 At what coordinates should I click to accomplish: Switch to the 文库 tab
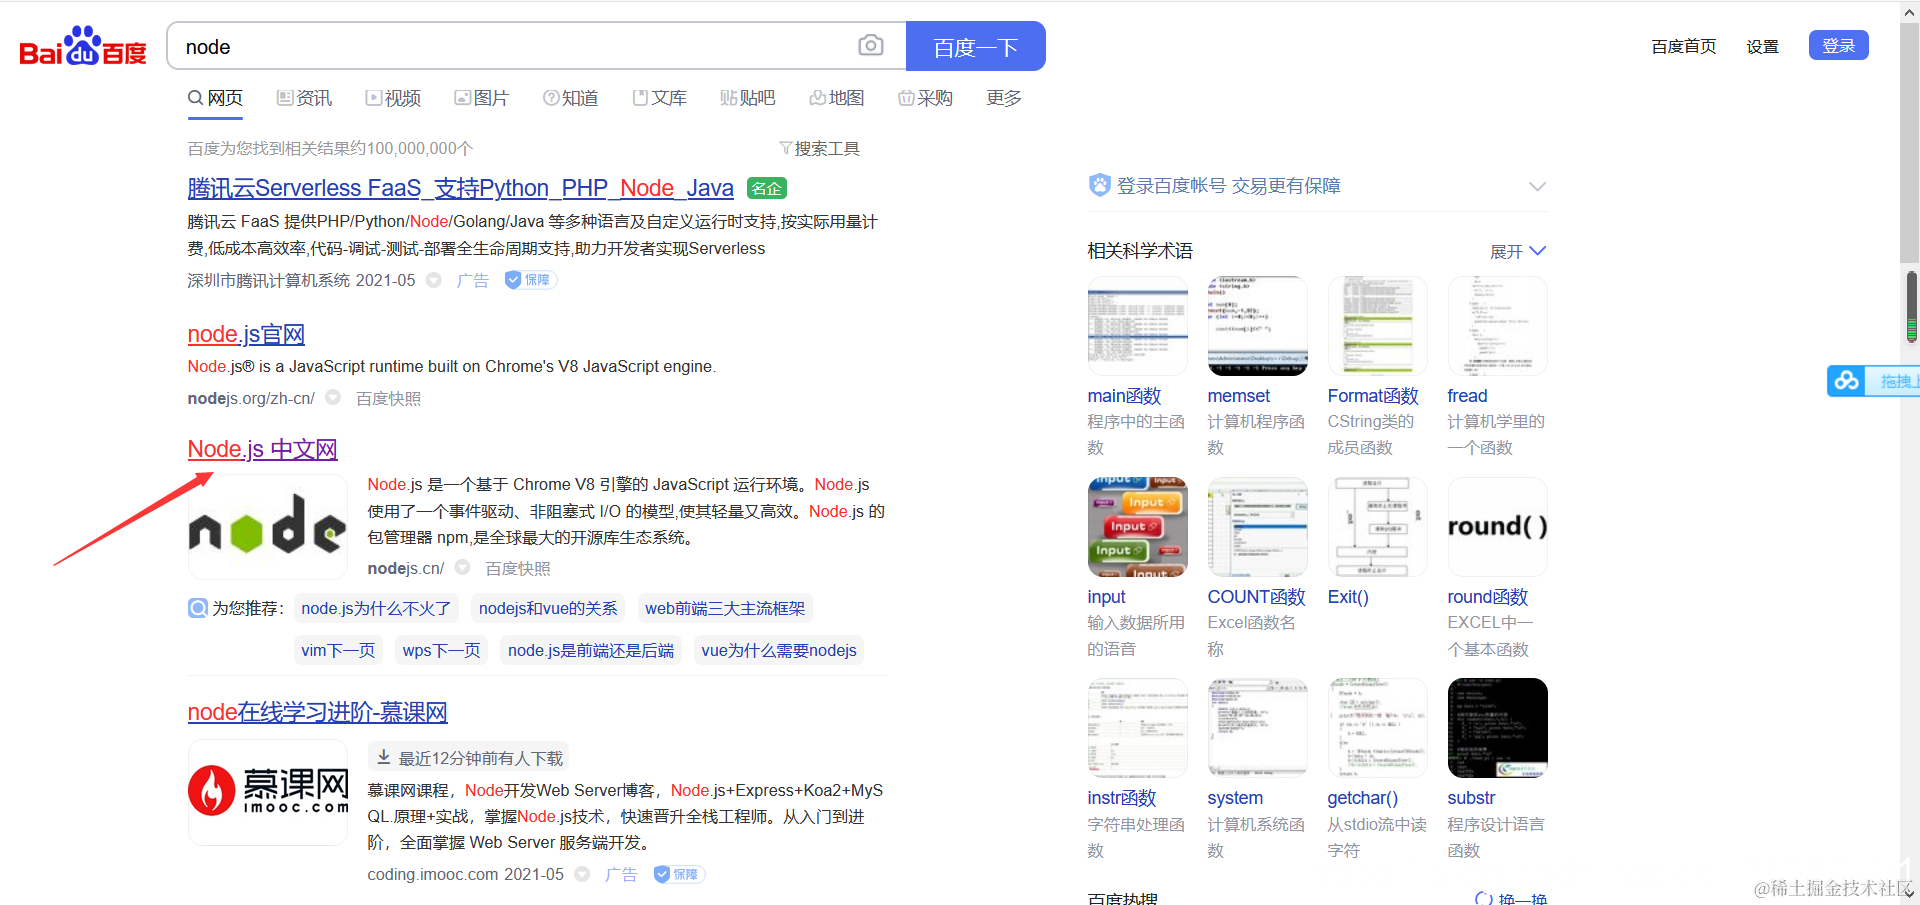tap(659, 97)
